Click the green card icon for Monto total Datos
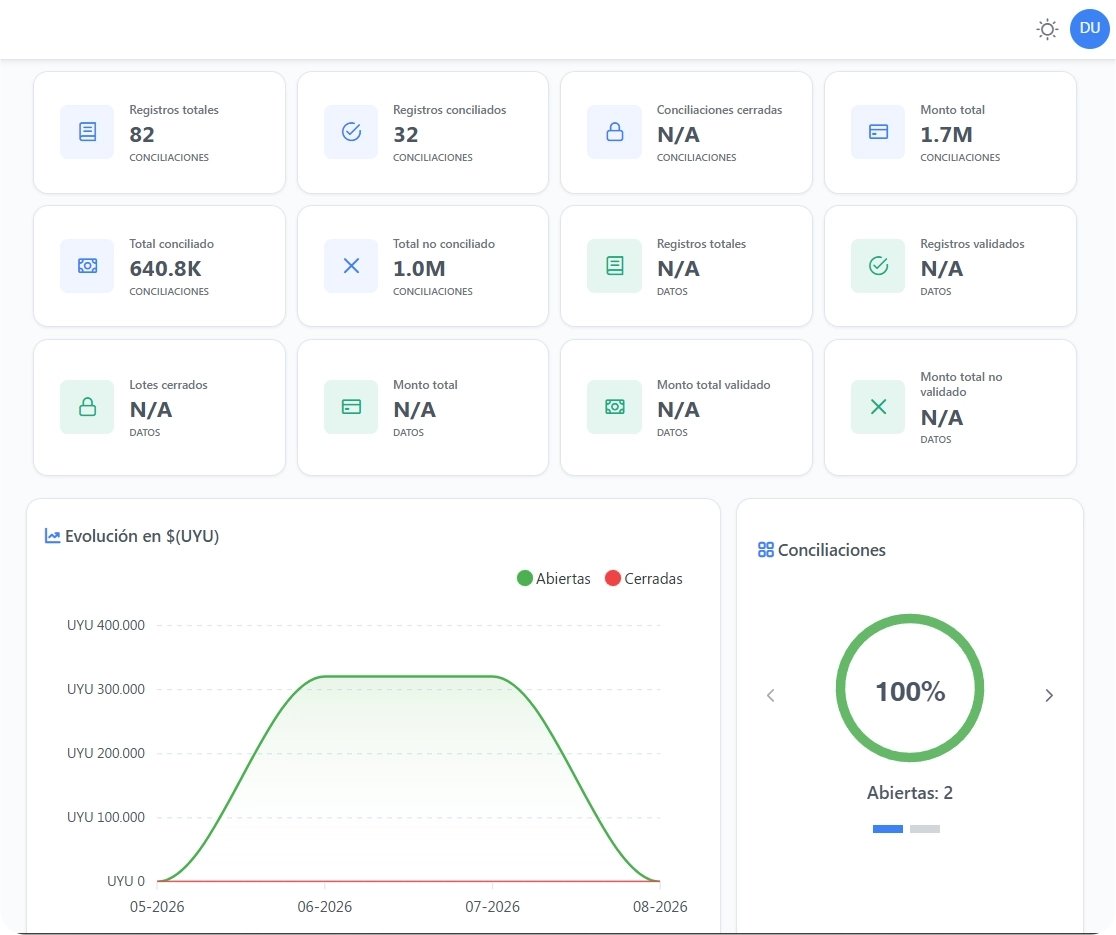This screenshot has width=1116, height=935. [x=351, y=407]
